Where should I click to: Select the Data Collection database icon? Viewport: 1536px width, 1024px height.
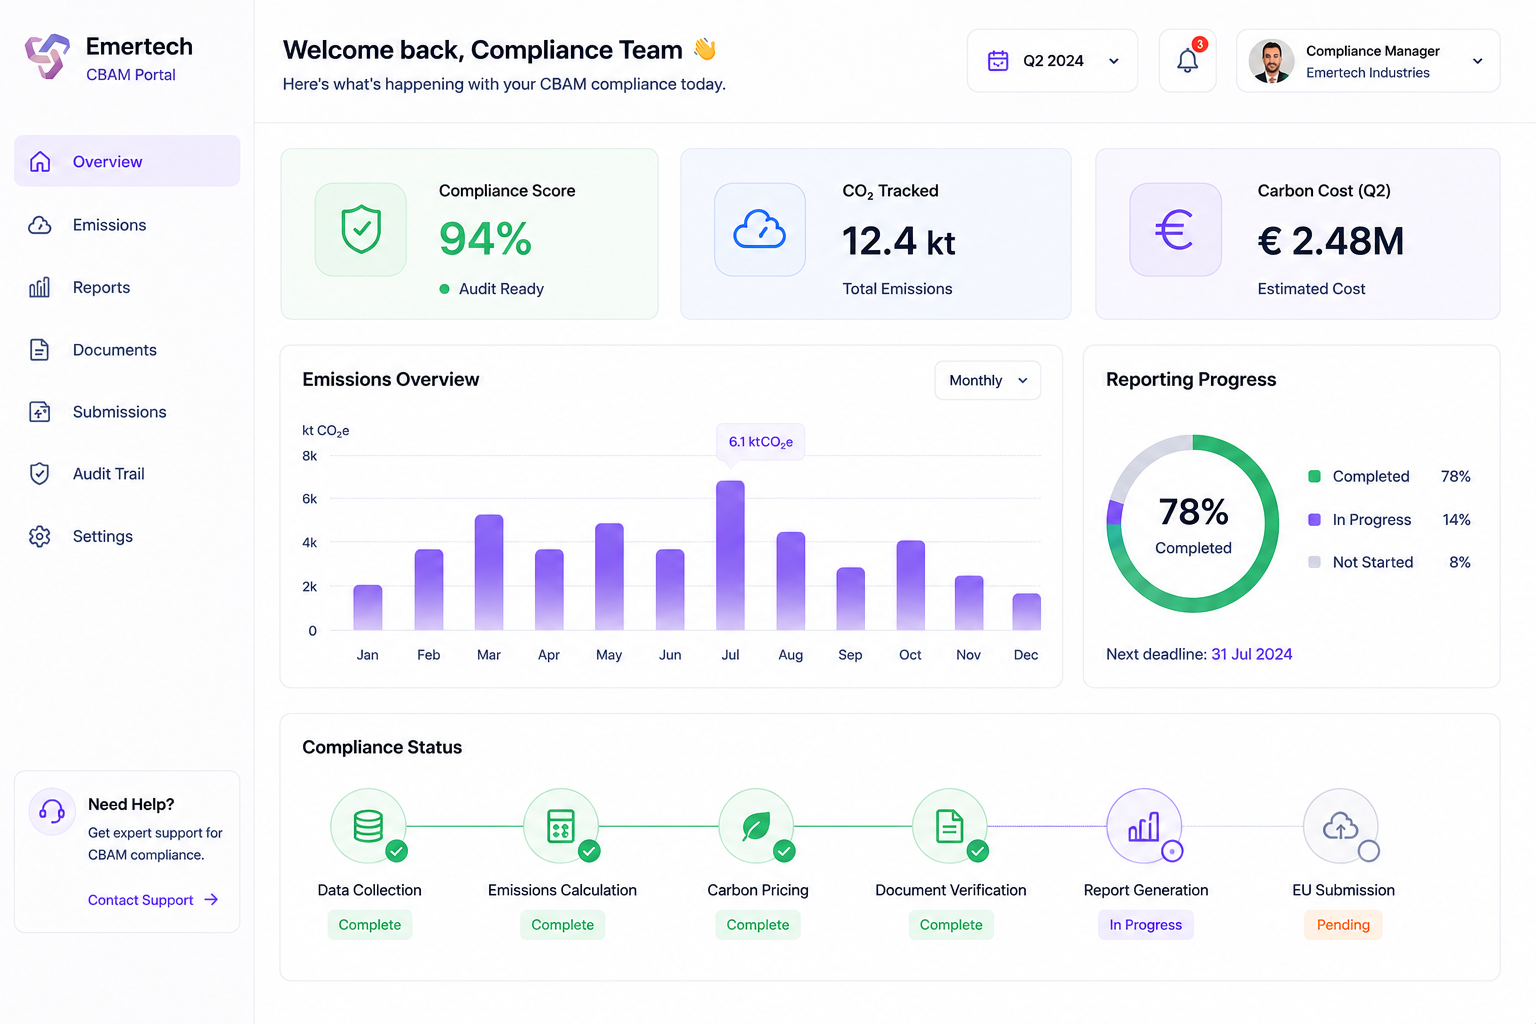(x=368, y=826)
